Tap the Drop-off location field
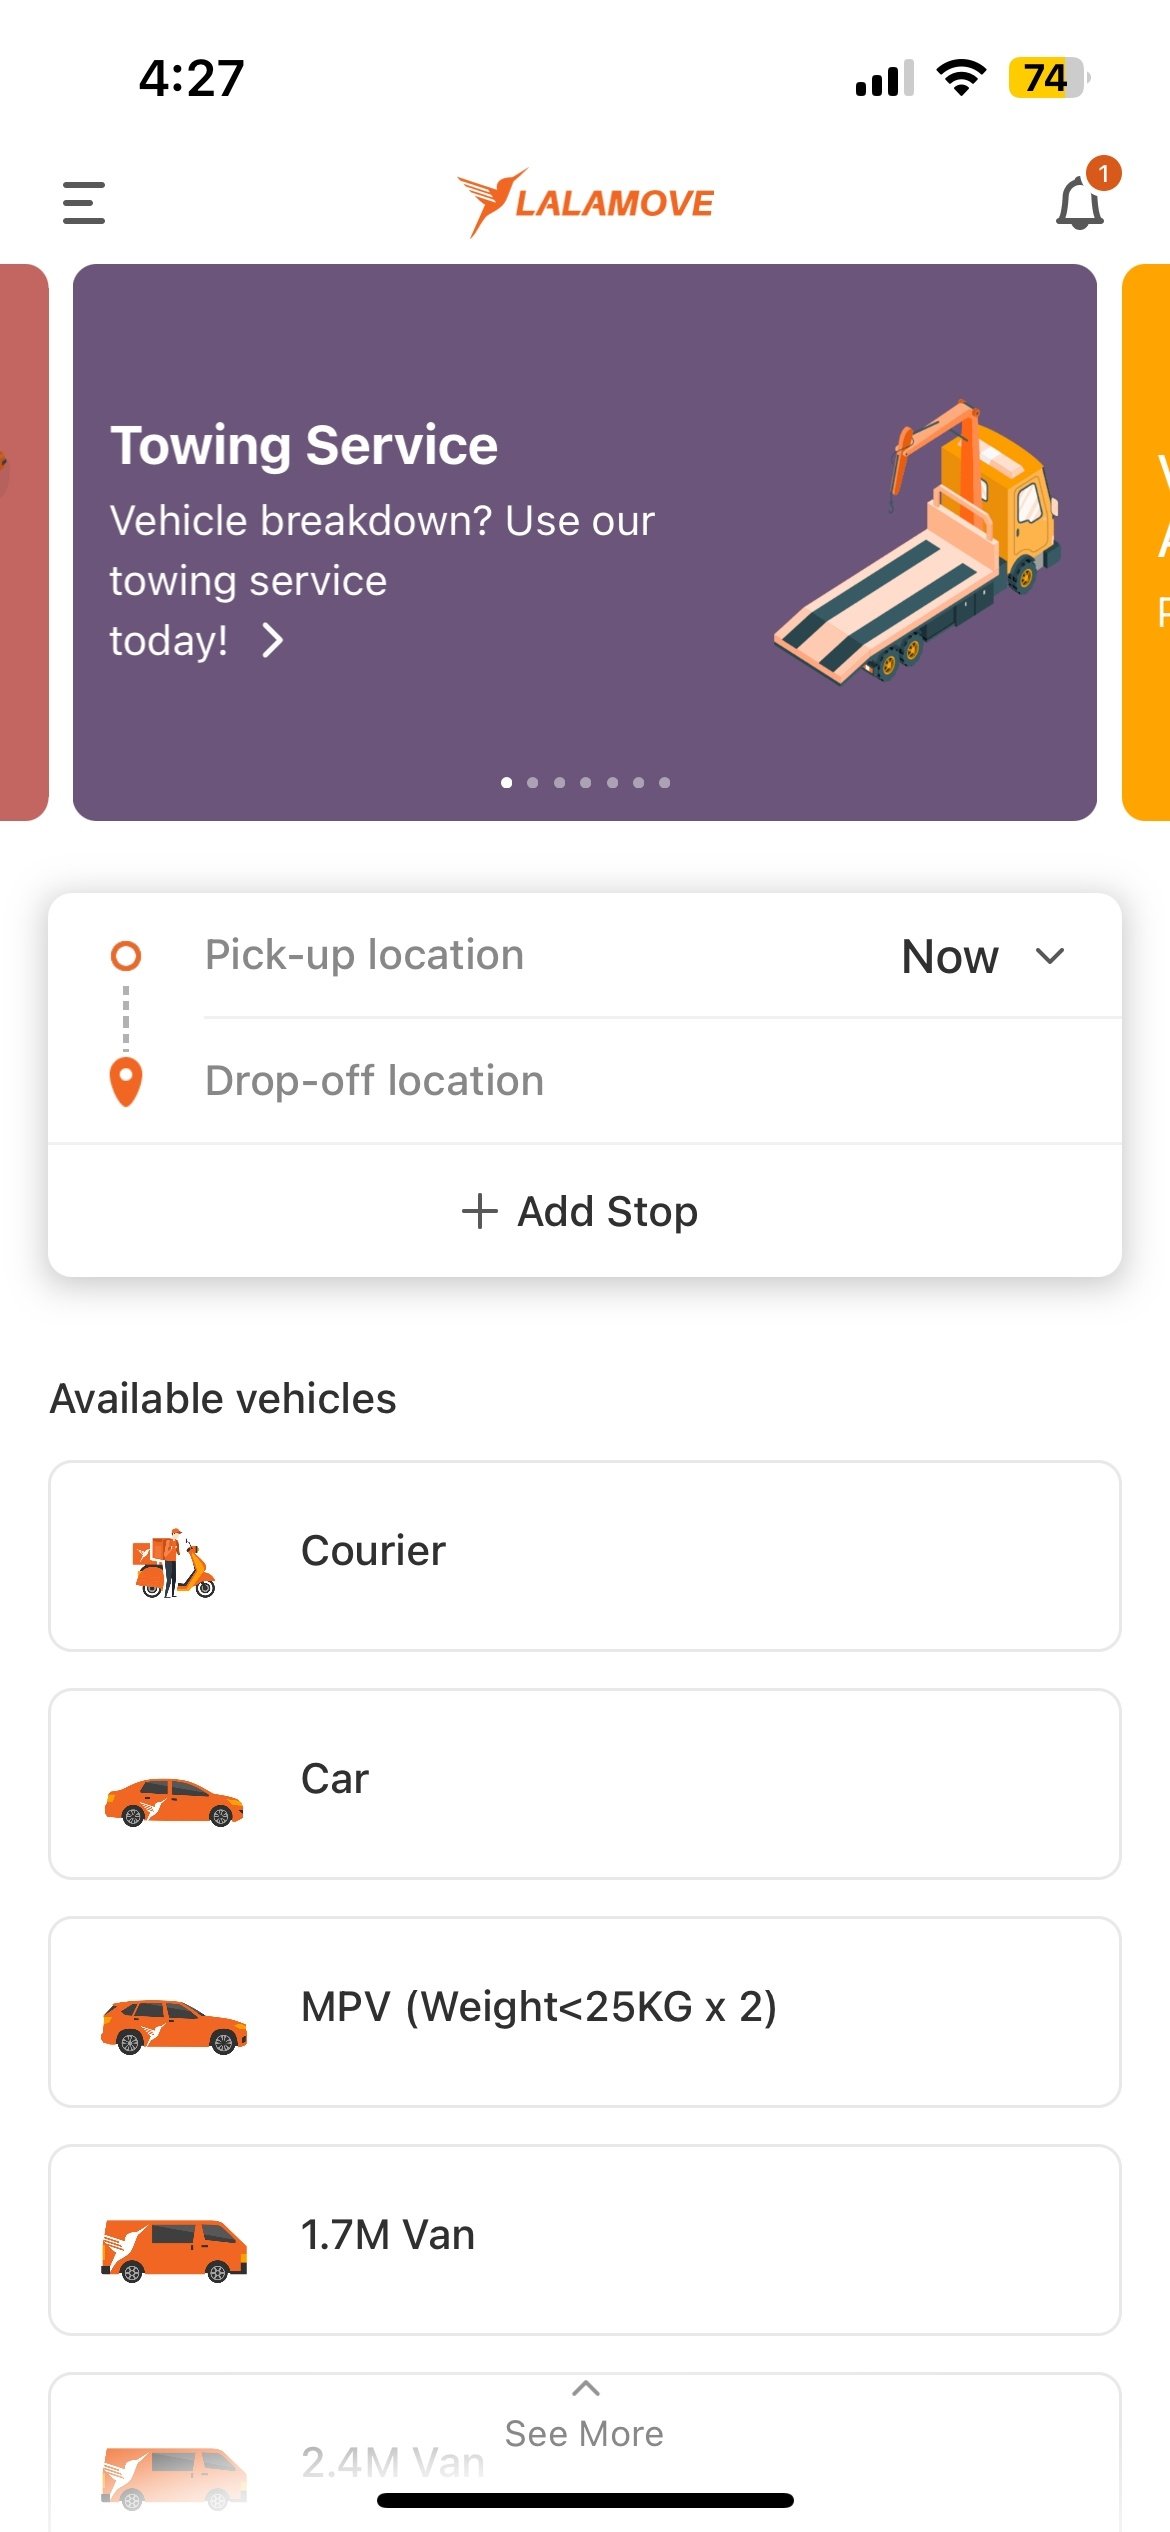1170x2532 pixels. click(x=660, y=1081)
